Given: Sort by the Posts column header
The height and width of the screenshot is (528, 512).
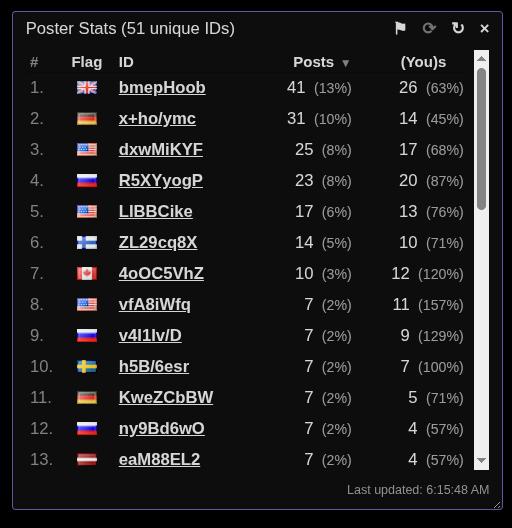Looking at the screenshot, I should pyautogui.click(x=313, y=62).
